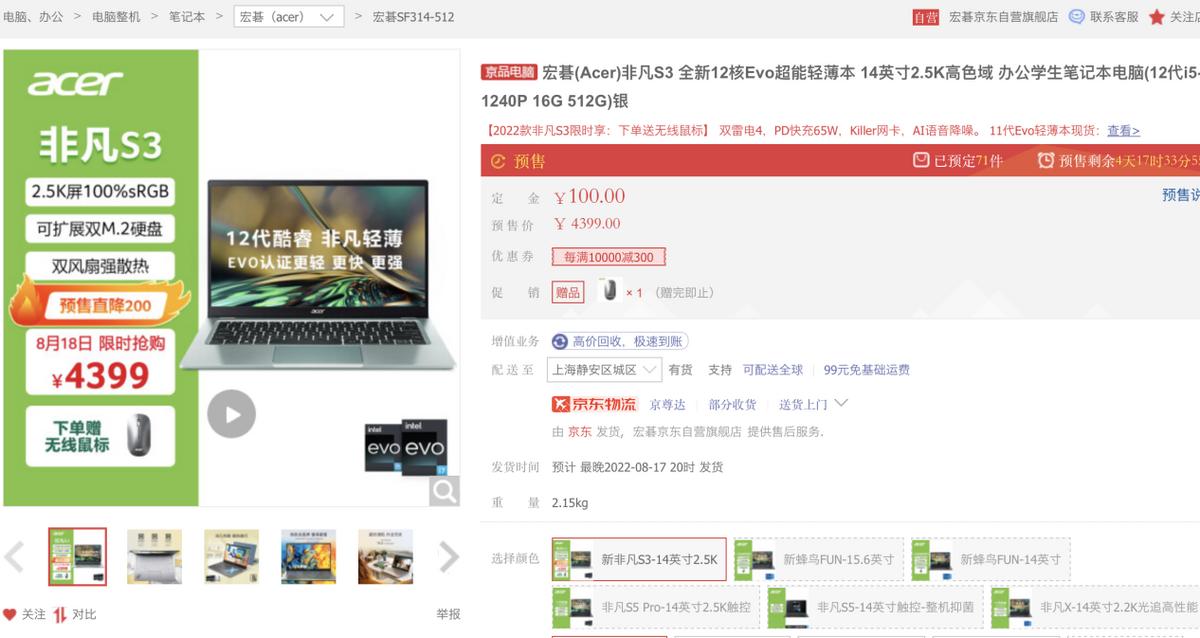1200x638 pixels.
Task: Click the countdown clock icon in the presale bar
Action: (x=1047, y=160)
